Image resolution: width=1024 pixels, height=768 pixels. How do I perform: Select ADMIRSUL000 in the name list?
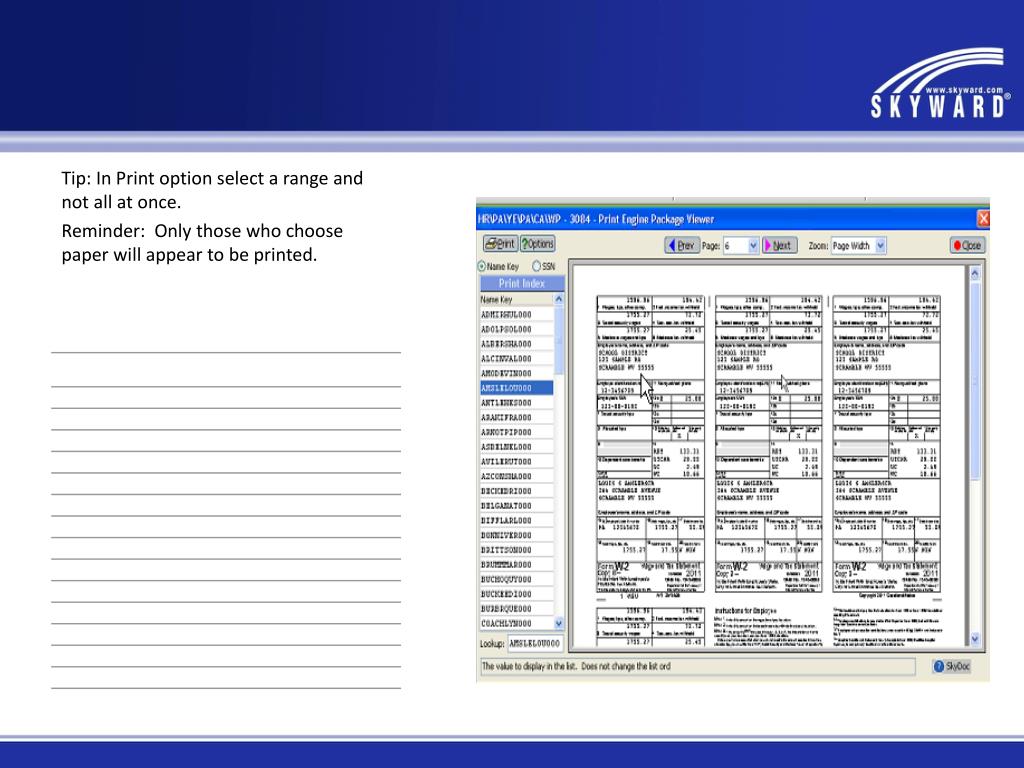coord(517,314)
